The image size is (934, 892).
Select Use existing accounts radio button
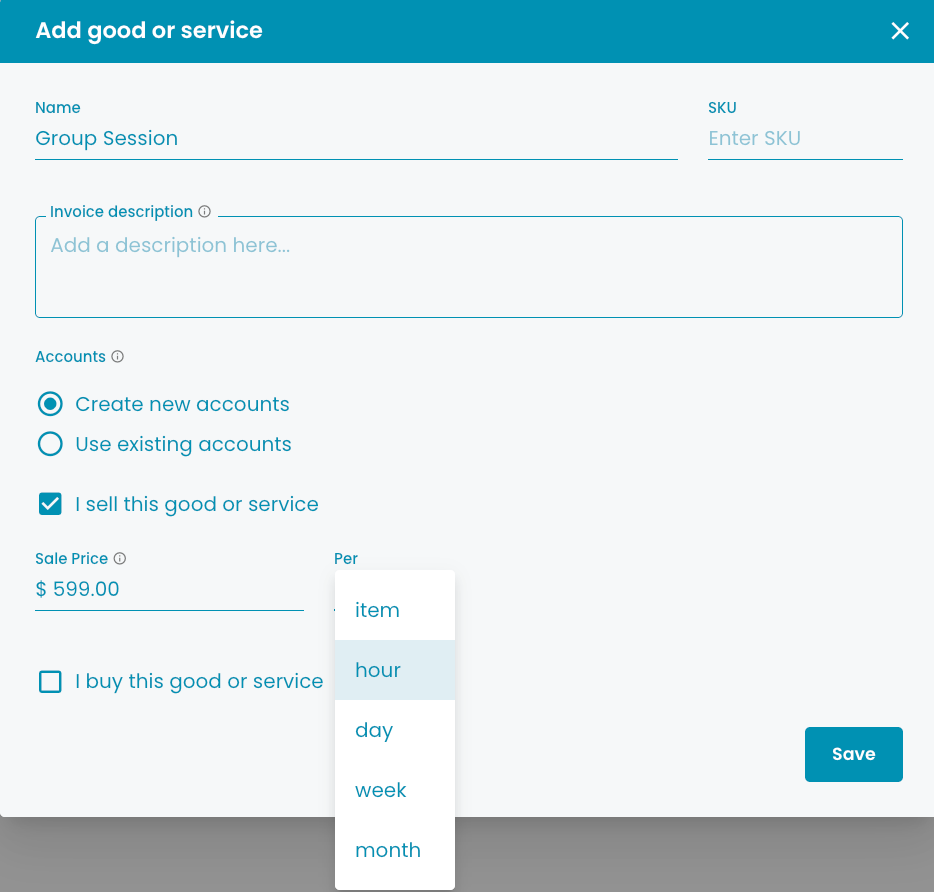click(x=50, y=444)
